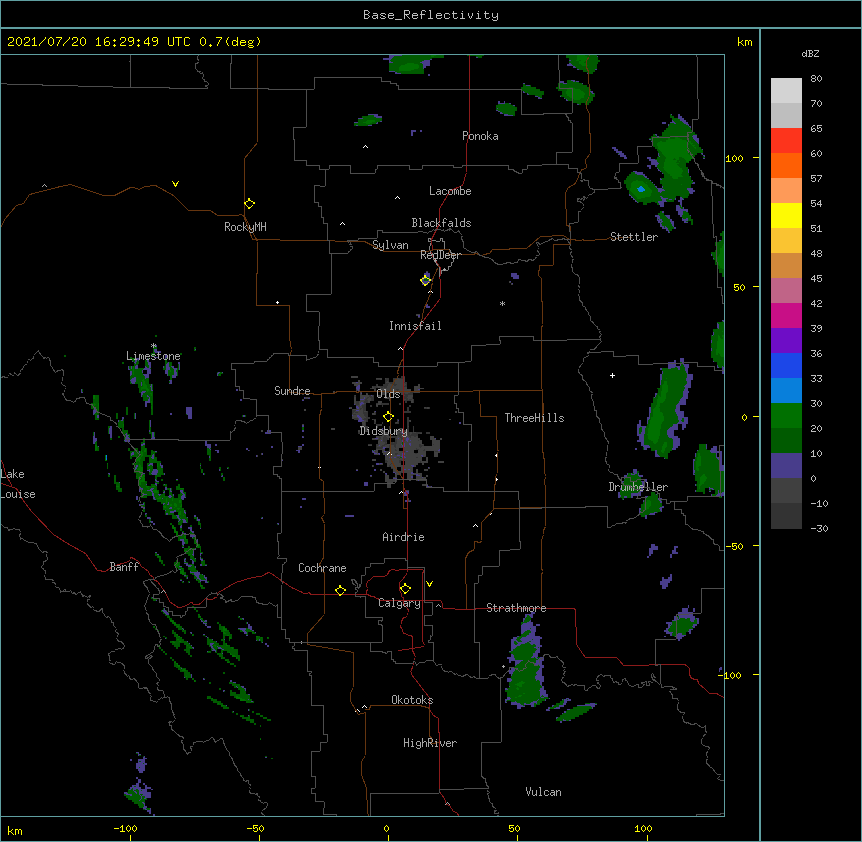Click the yellow diamond marker south of RedDeer
The height and width of the screenshot is (842, 862).
pyautogui.click(x=426, y=280)
